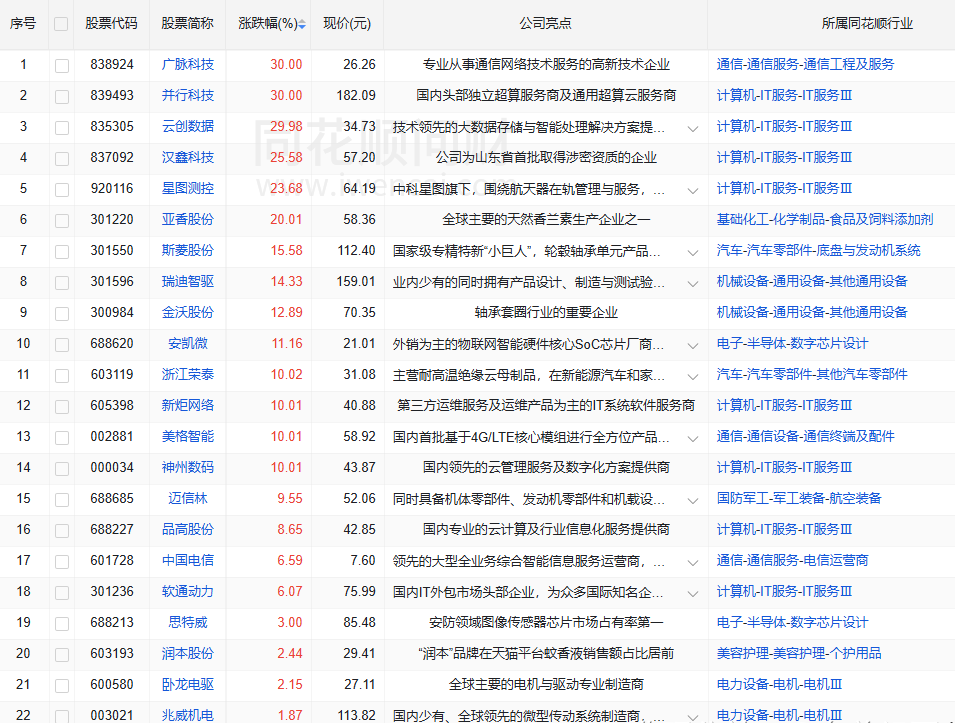Open stock link 品高股份

(x=188, y=529)
